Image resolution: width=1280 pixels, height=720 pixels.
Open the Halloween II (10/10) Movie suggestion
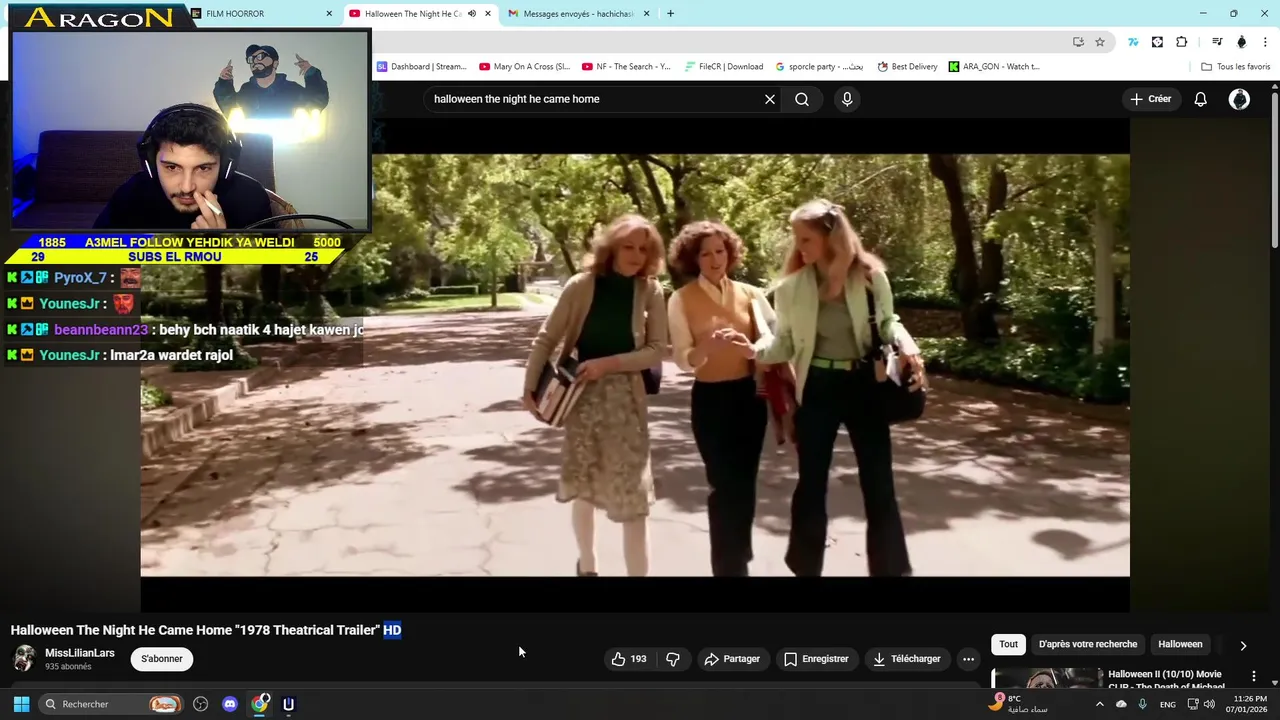[x=1166, y=680]
